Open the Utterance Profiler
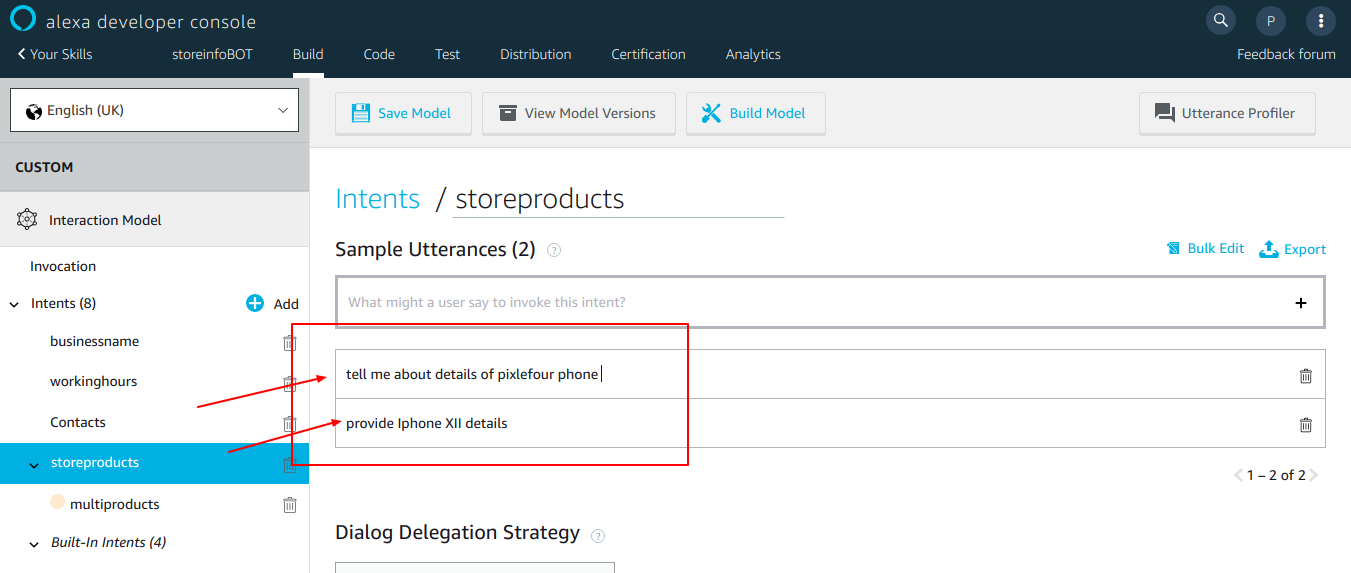Screen dimensions: 1351x573 (1226, 113)
